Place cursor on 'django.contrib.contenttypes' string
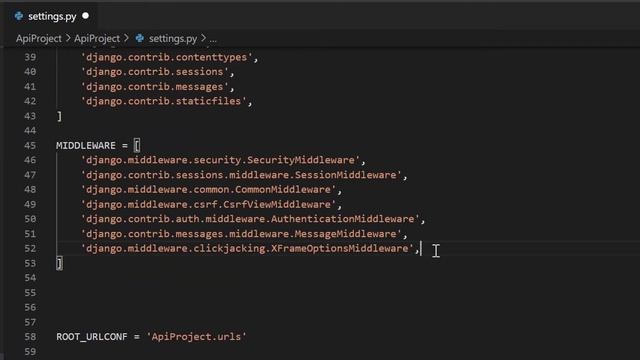Screen dimensions: 640x360 (x=167, y=57)
